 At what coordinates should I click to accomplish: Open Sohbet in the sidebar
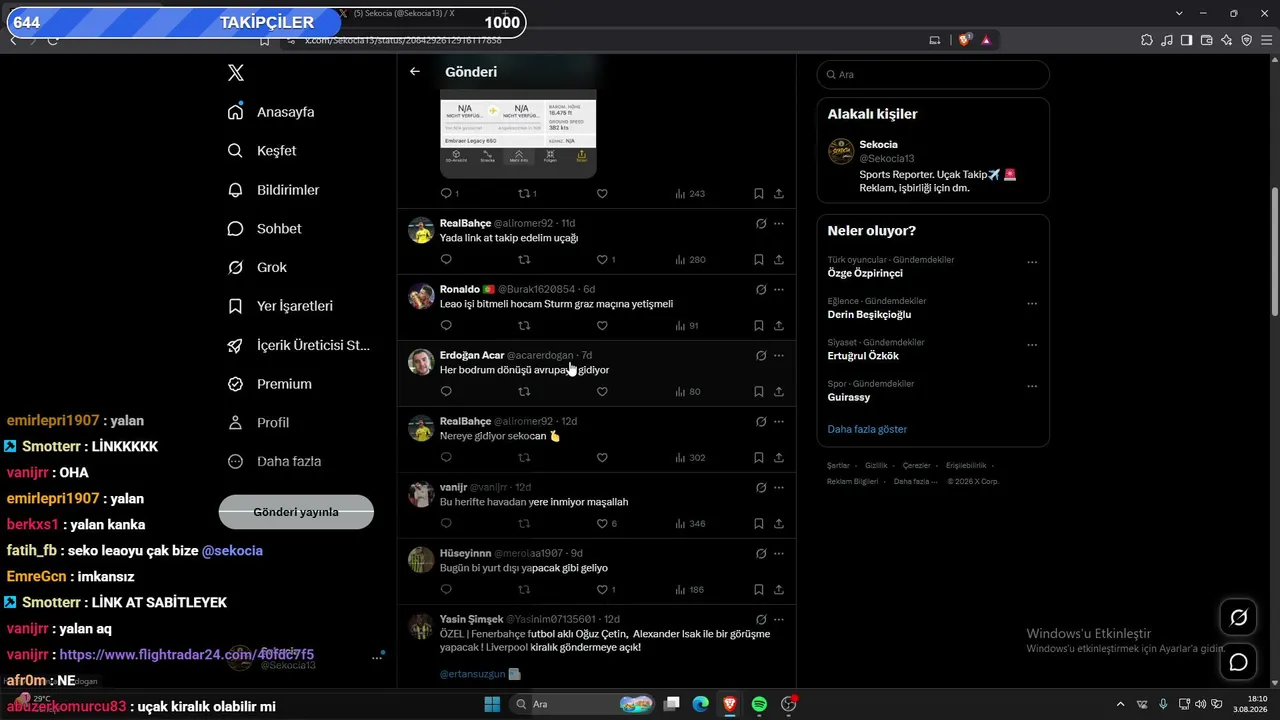pyautogui.click(x=264, y=229)
